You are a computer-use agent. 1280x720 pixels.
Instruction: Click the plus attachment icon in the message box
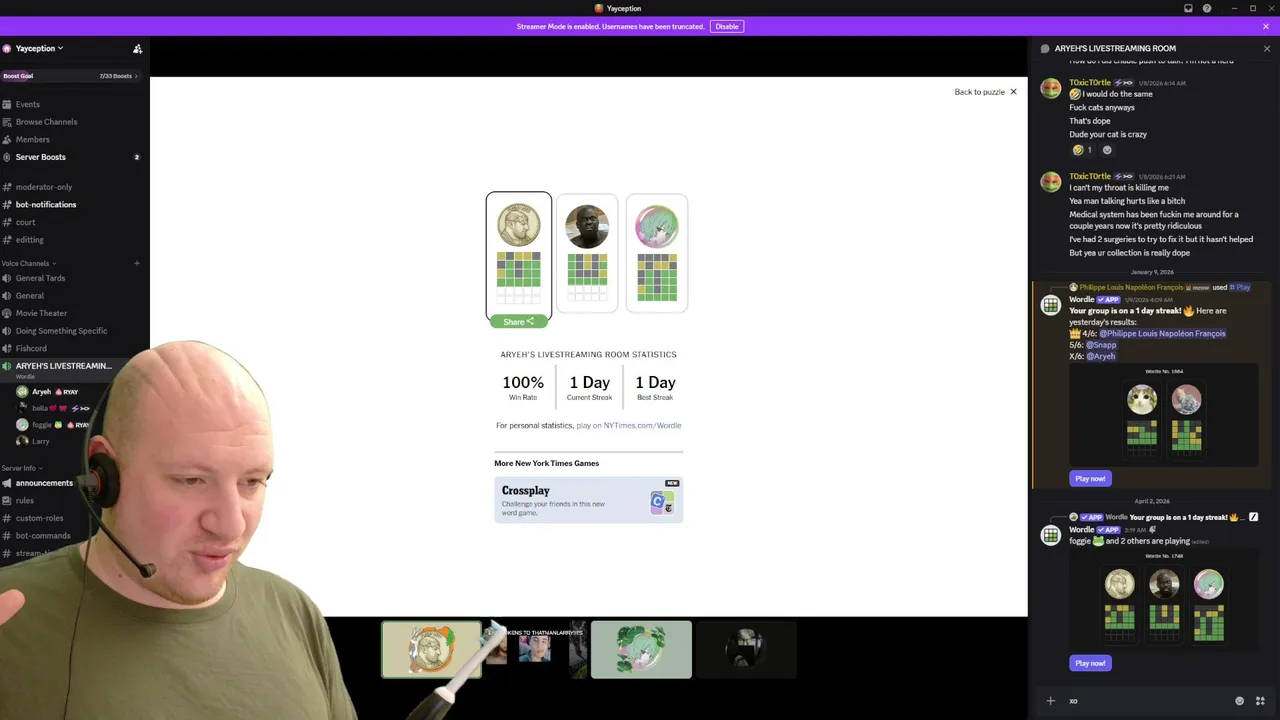pyautogui.click(x=1050, y=701)
